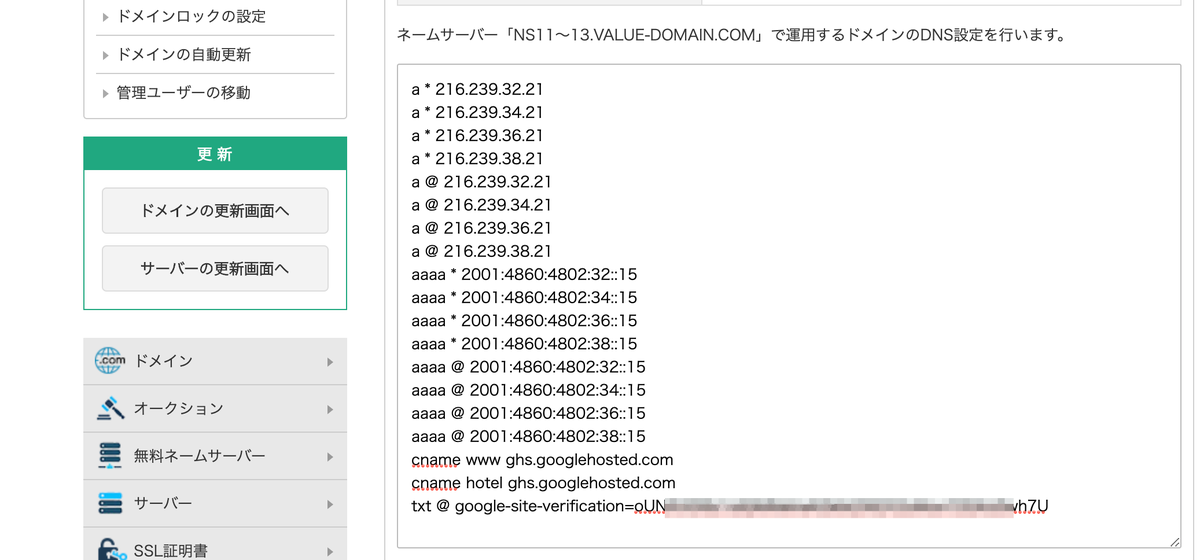This screenshot has width=1200, height=560.
Task: Open the オークション menu item
Action: coord(215,408)
